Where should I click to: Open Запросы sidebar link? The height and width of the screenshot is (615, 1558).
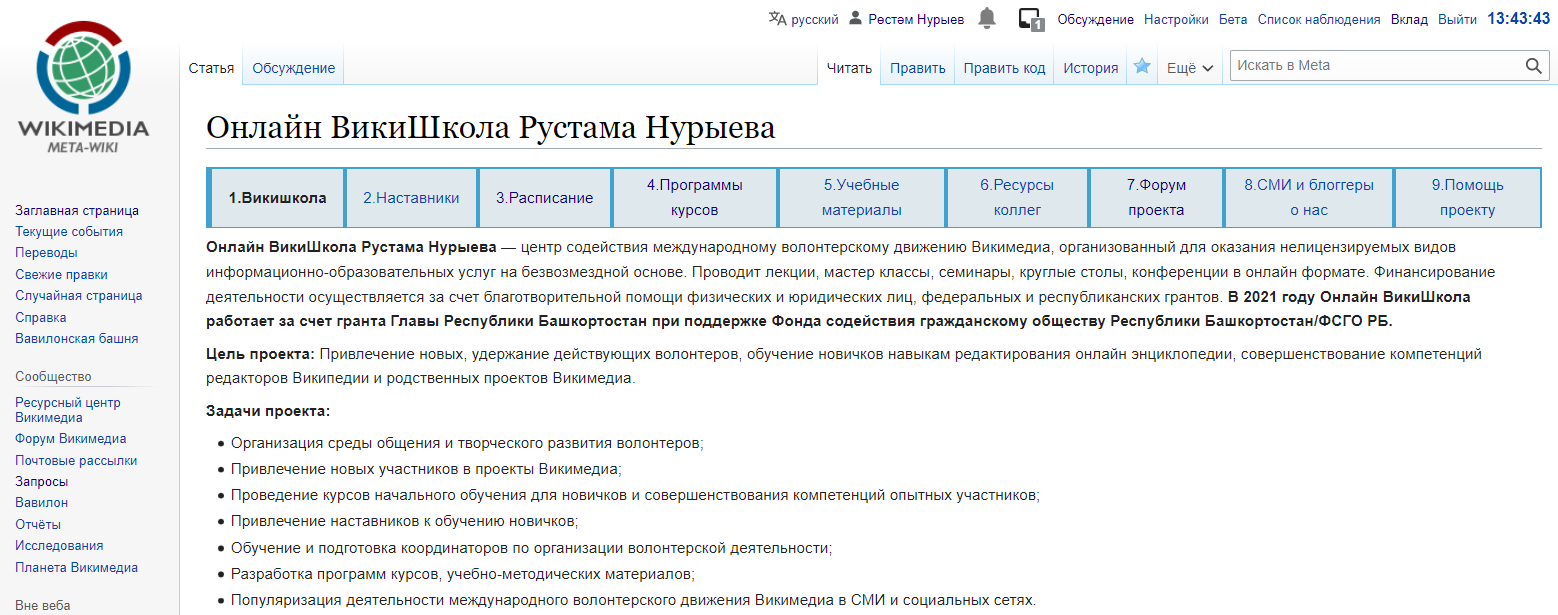pyautogui.click(x=42, y=481)
